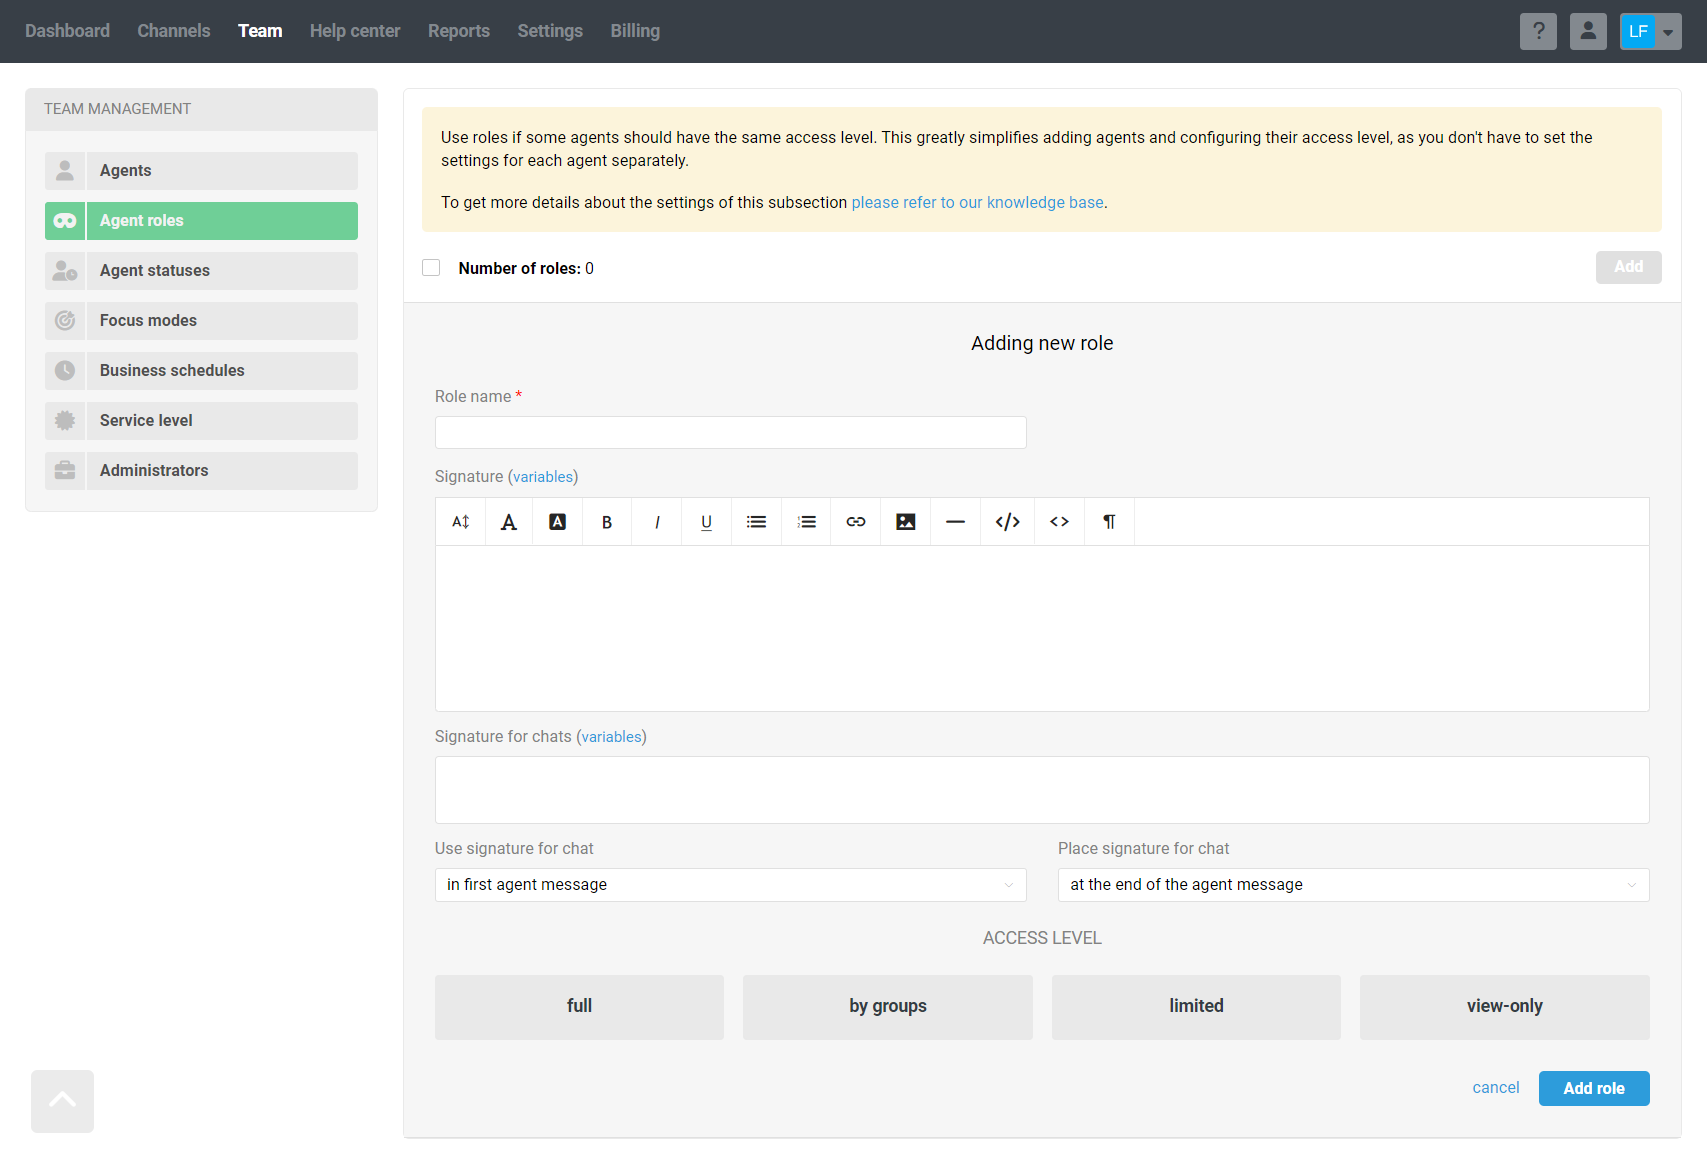This screenshot has width=1707, height=1163.
Task: Open the Place signature for chat dropdown
Action: pyautogui.click(x=1354, y=885)
